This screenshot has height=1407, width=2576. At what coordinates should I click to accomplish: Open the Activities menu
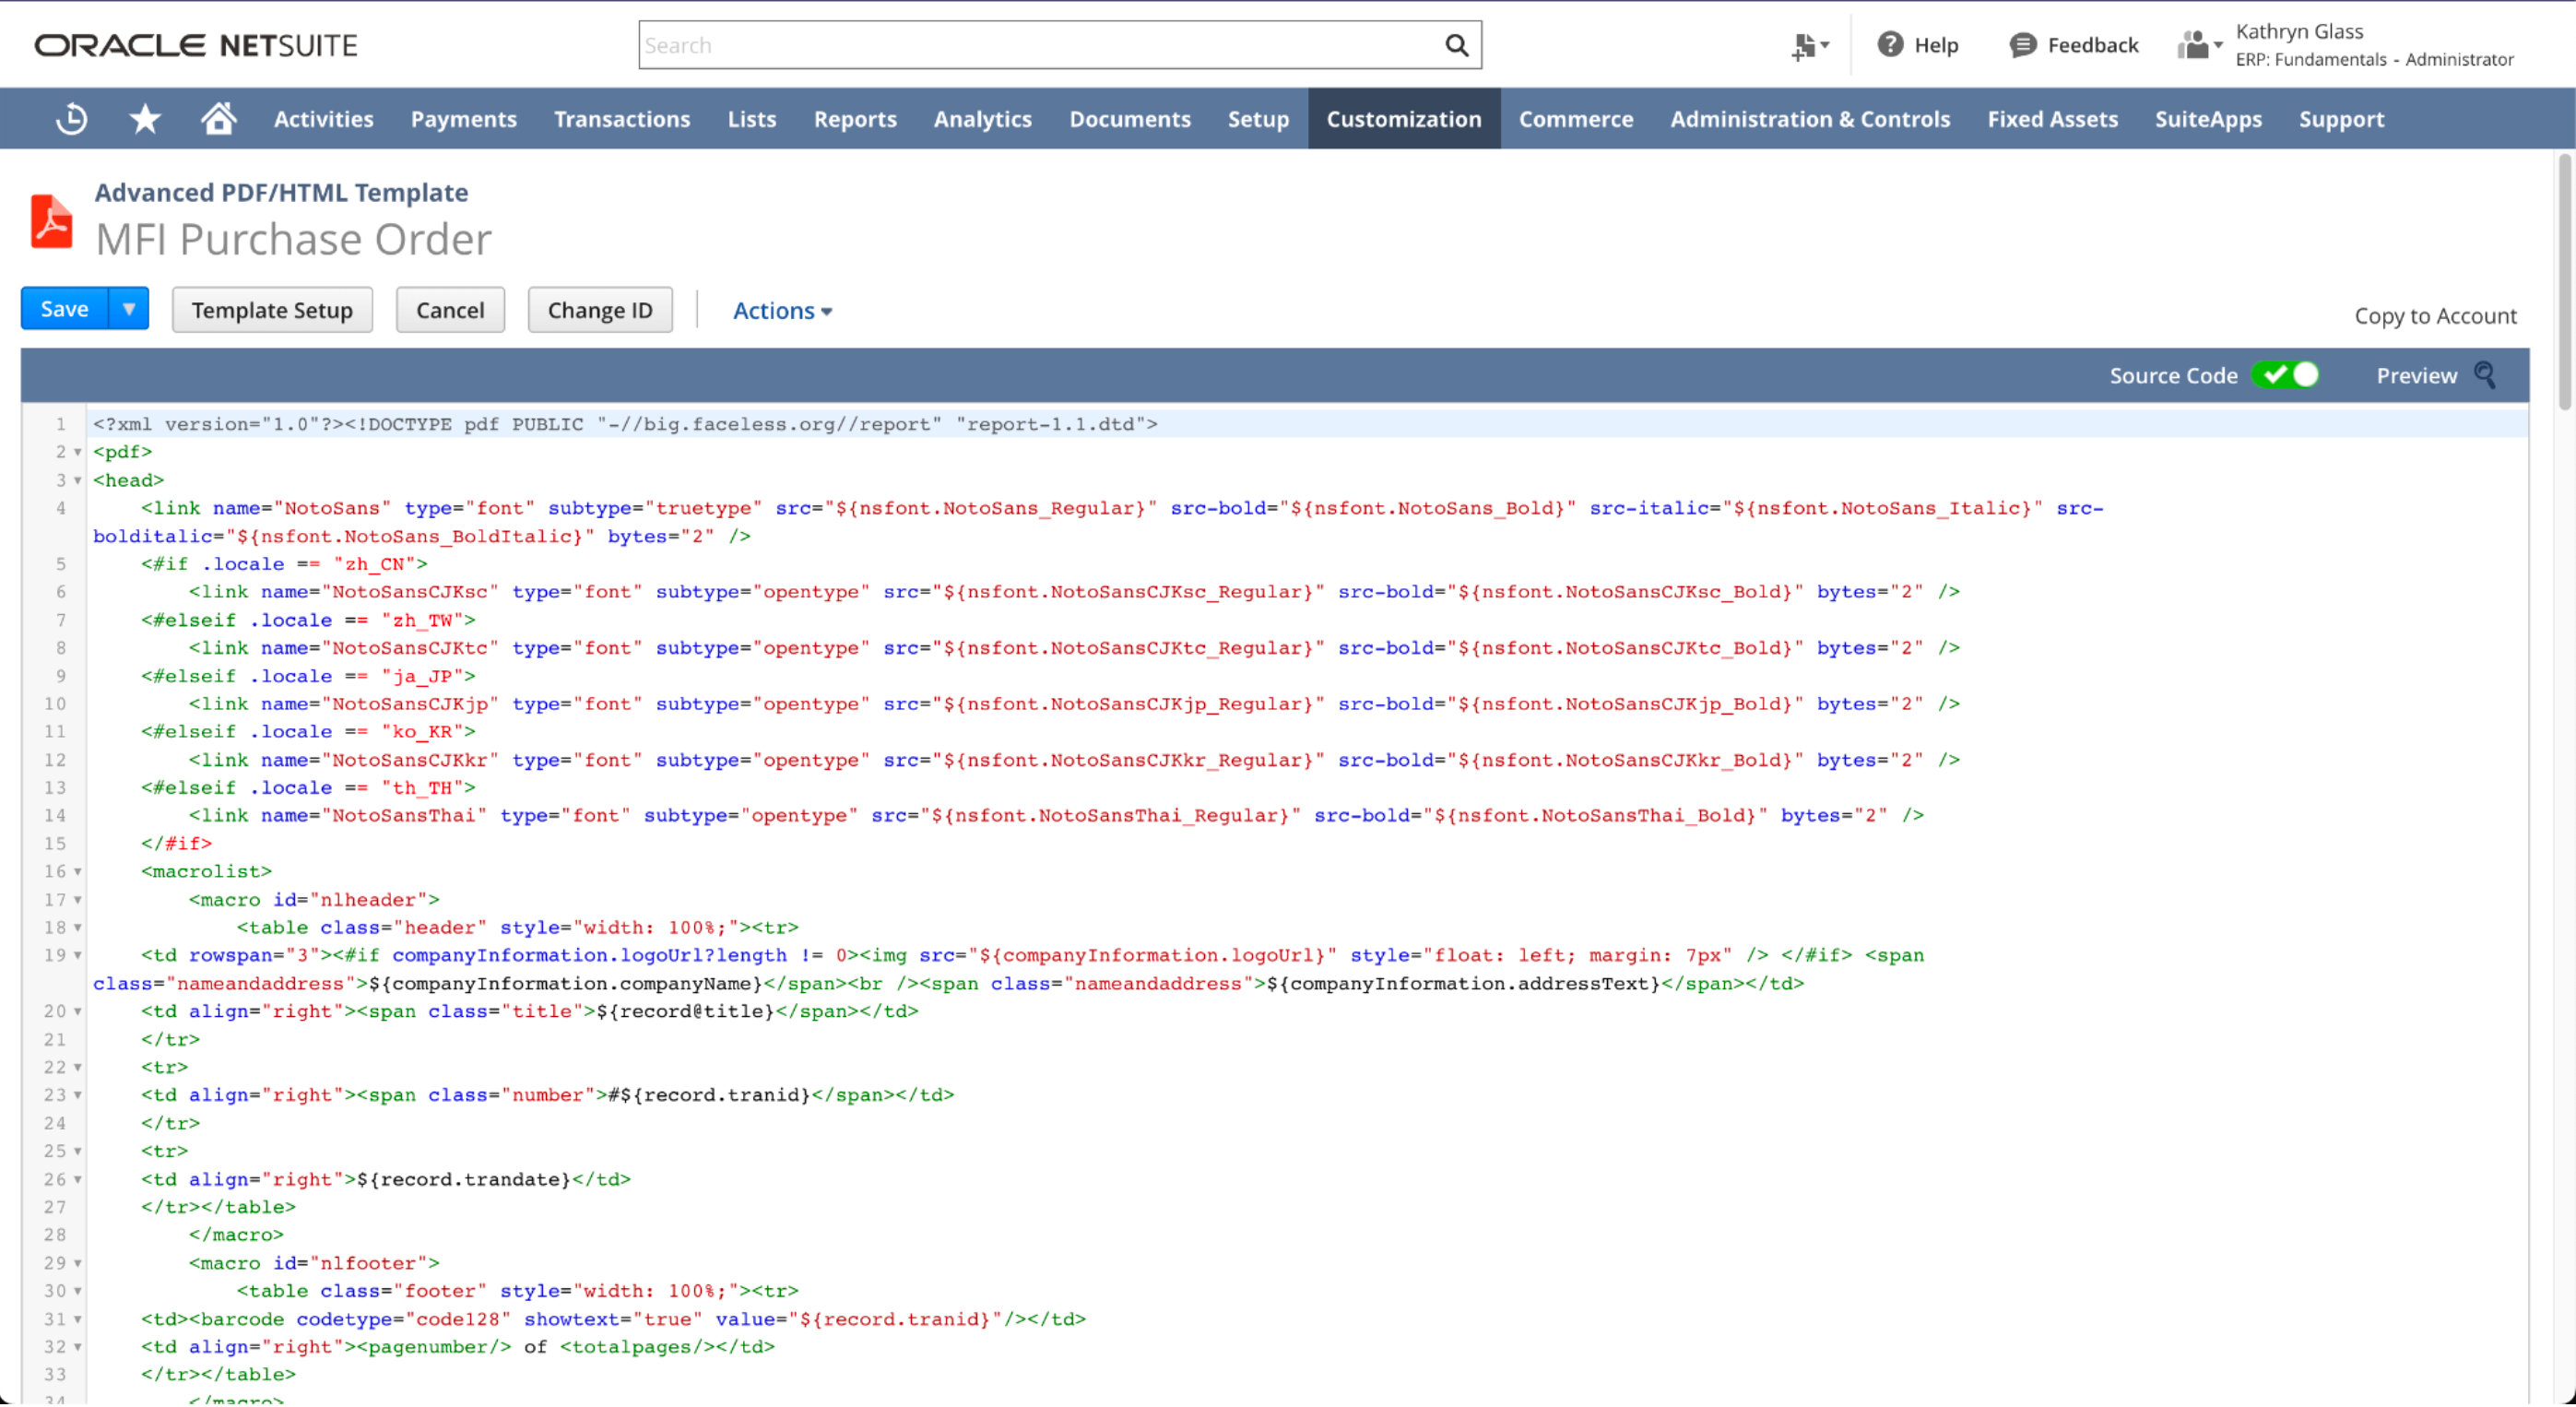pyautogui.click(x=324, y=119)
